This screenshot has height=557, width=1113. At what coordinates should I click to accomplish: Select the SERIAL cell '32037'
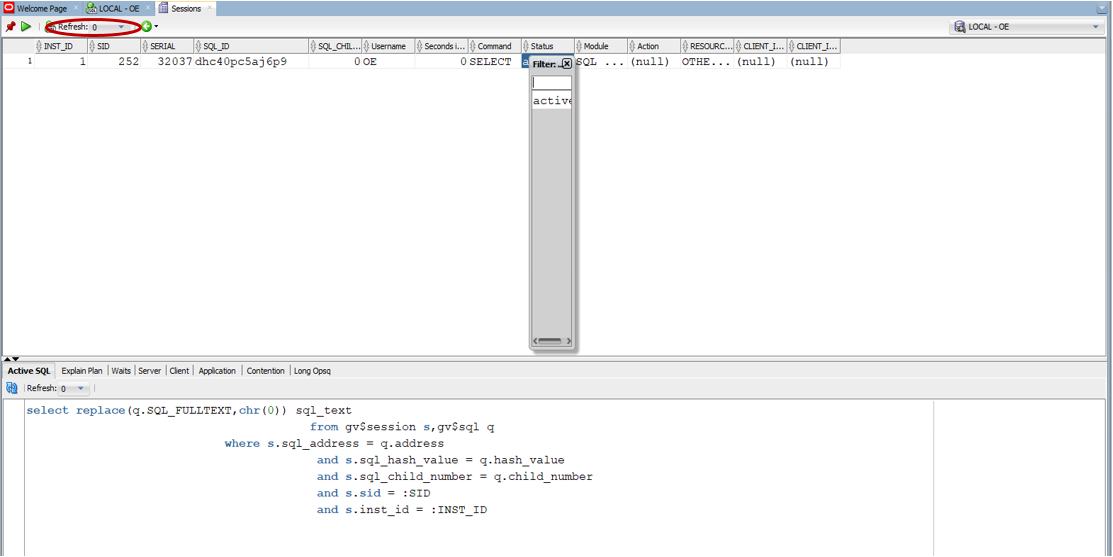click(168, 62)
